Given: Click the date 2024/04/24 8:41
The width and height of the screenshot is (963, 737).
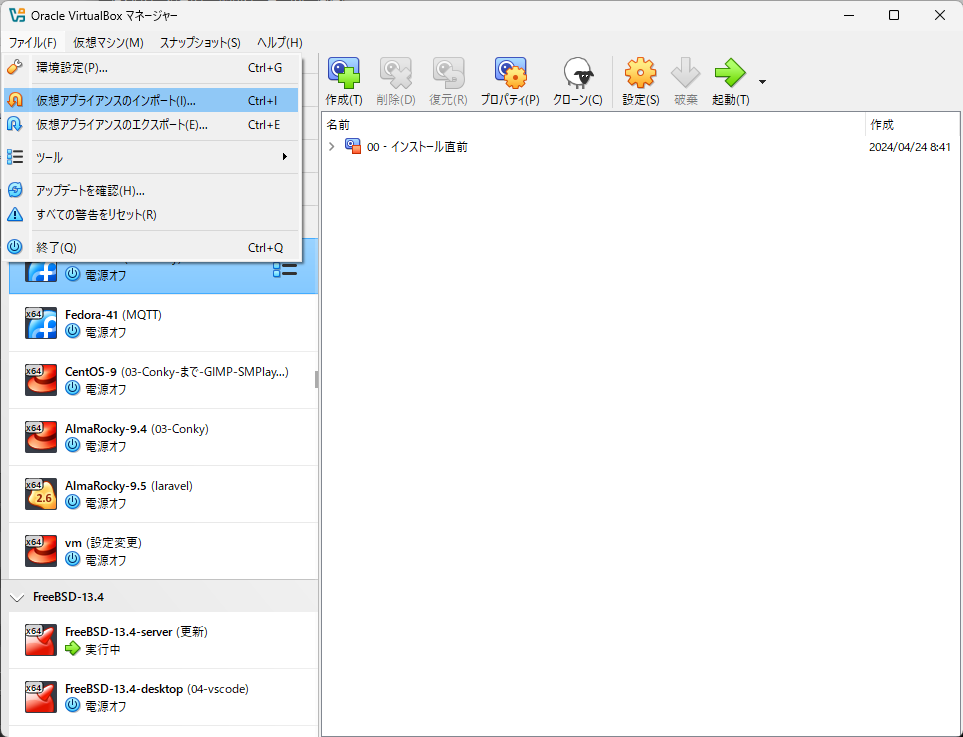Looking at the screenshot, I should (x=910, y=147).
